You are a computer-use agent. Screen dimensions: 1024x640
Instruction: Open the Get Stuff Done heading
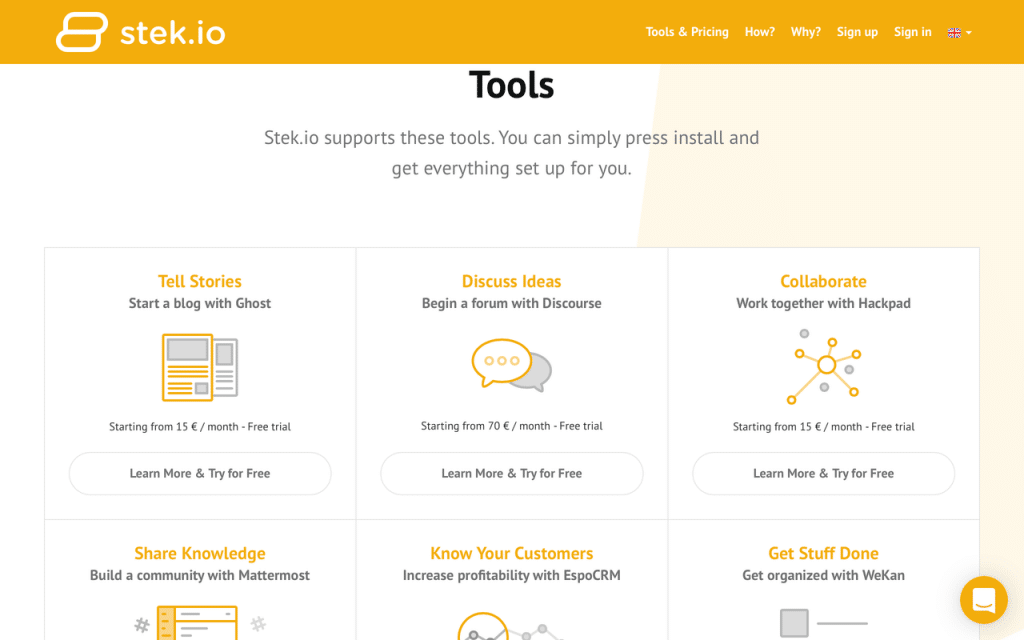(x=824, y=554)
